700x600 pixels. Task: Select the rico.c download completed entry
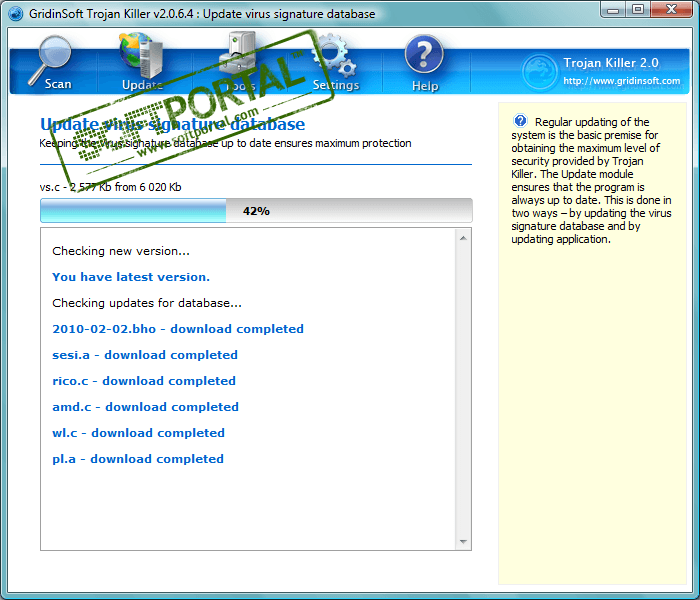144,381
